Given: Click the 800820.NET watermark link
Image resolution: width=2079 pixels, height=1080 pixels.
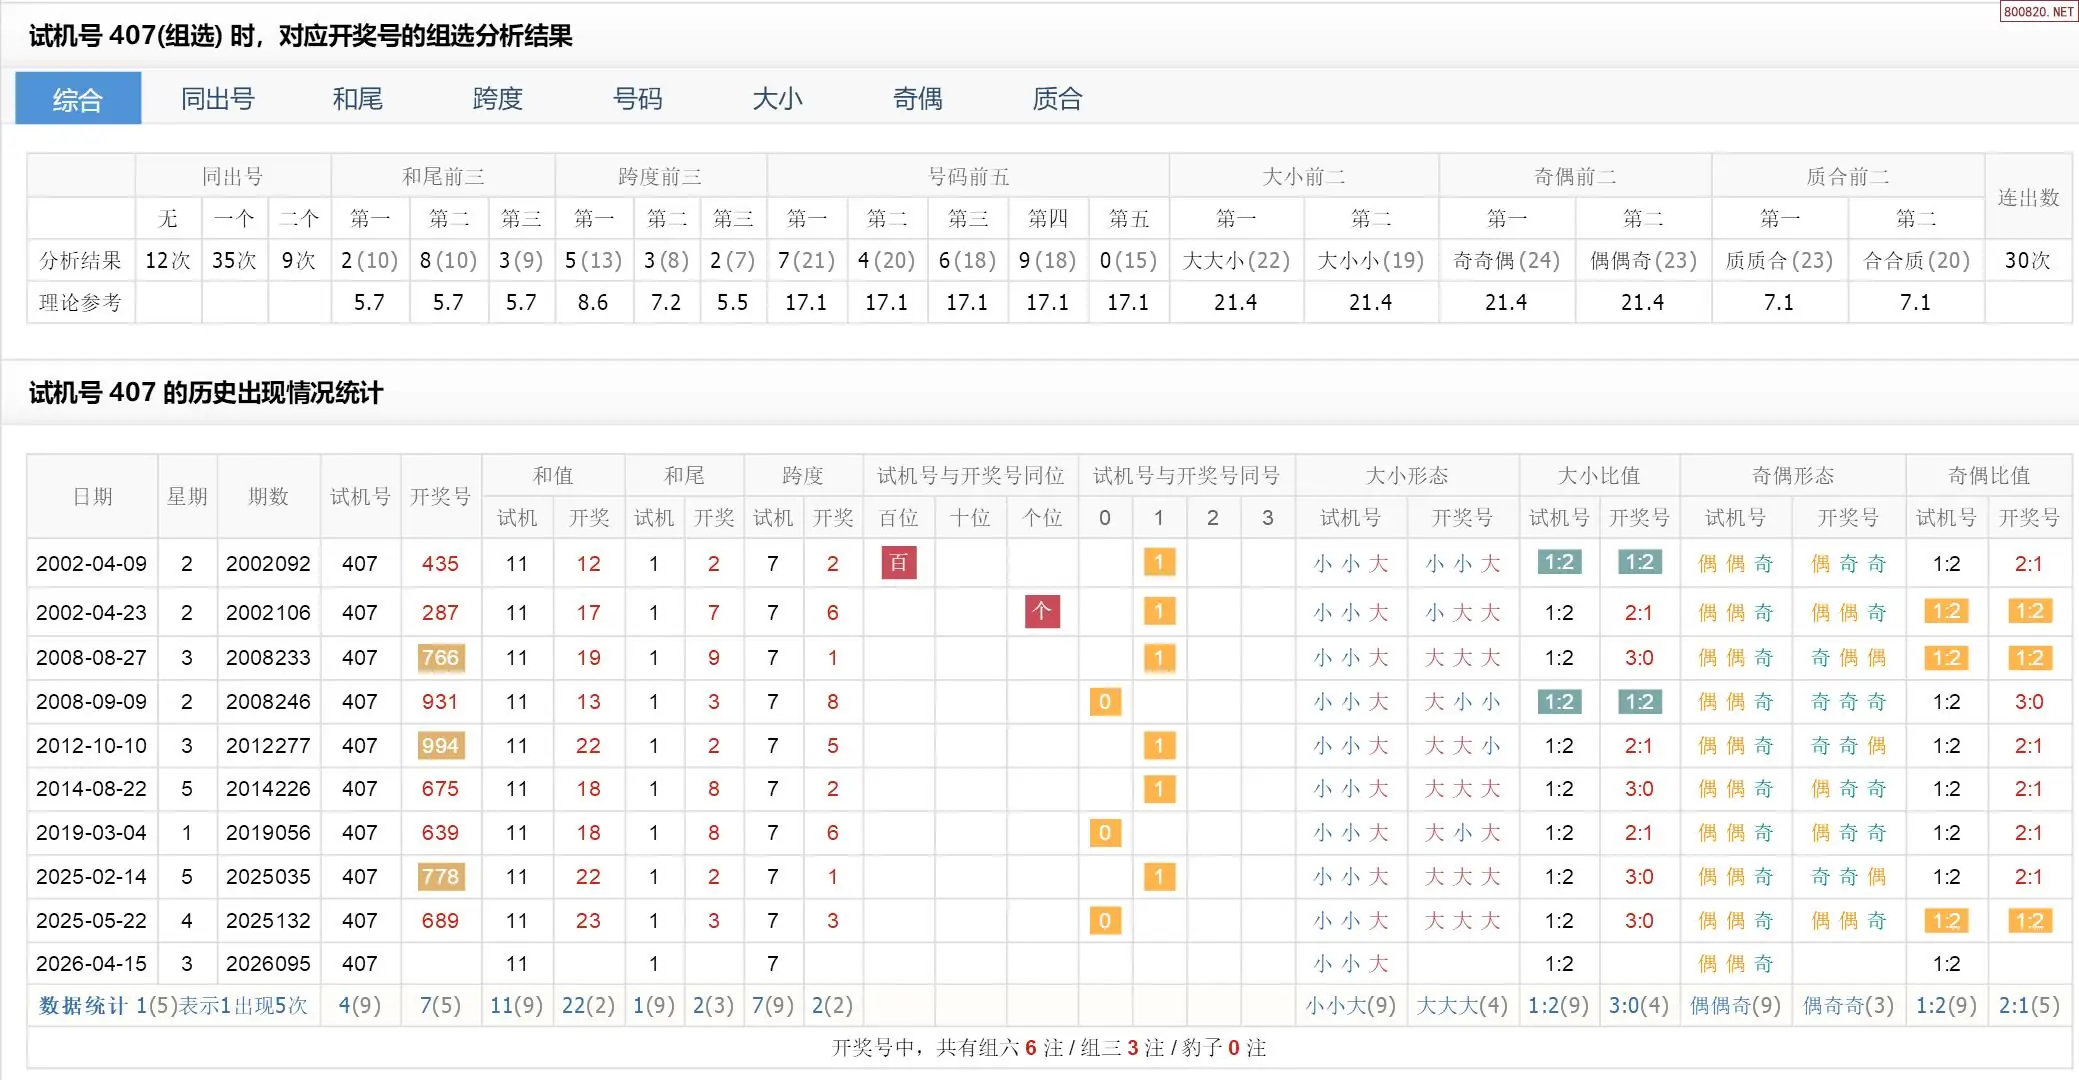Looking at the screenshot, I should click(x=2038, y=11).
